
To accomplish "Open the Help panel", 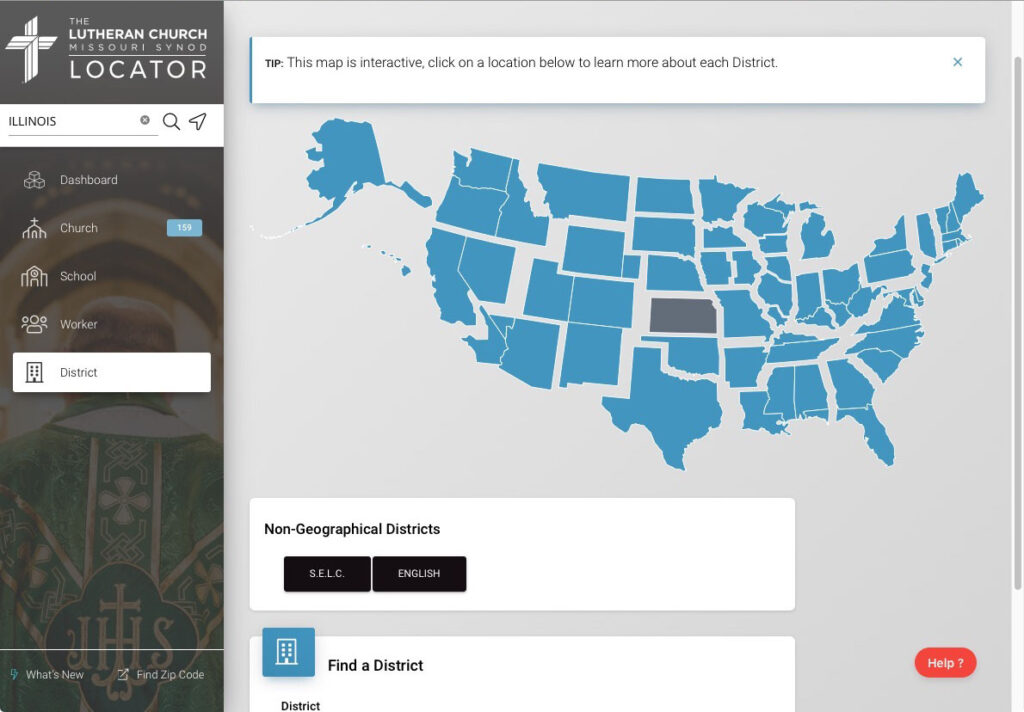I will click(x=945, y=662).
